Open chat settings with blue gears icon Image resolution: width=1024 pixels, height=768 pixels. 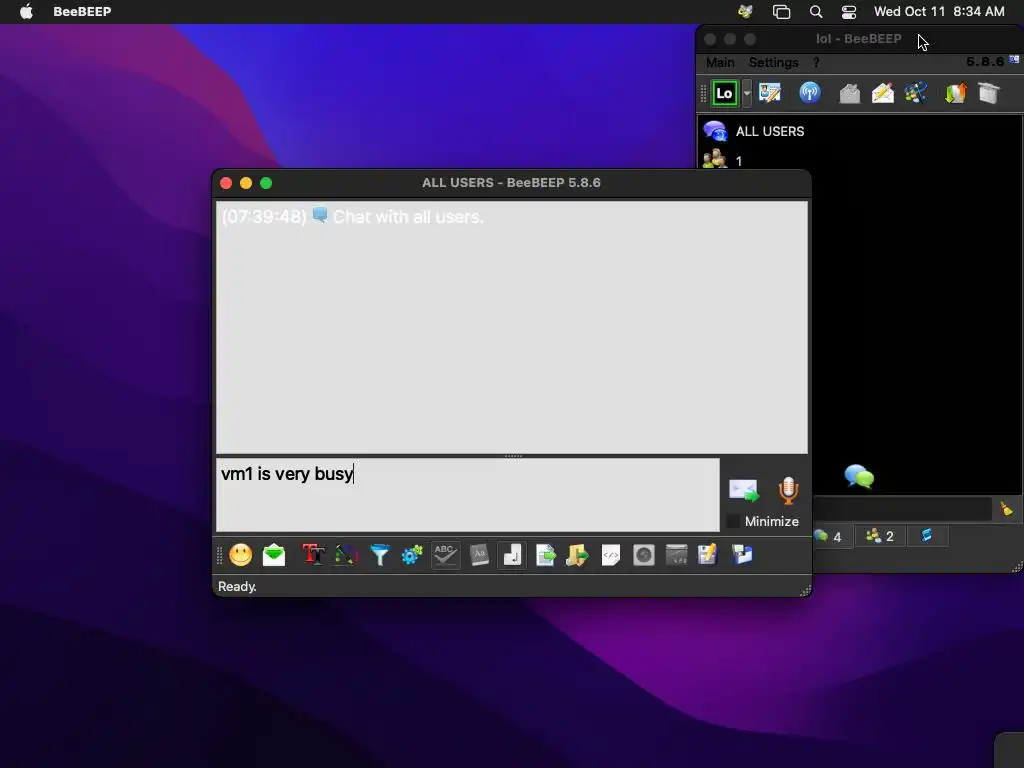(412, 555)
